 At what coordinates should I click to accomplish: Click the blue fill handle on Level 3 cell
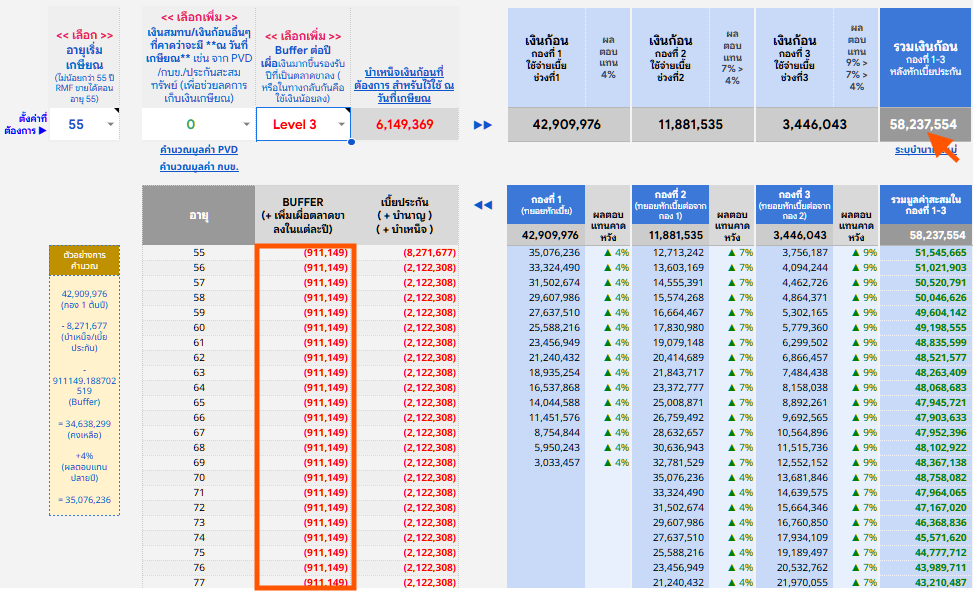pyautogui.click(x=351, y=141)
